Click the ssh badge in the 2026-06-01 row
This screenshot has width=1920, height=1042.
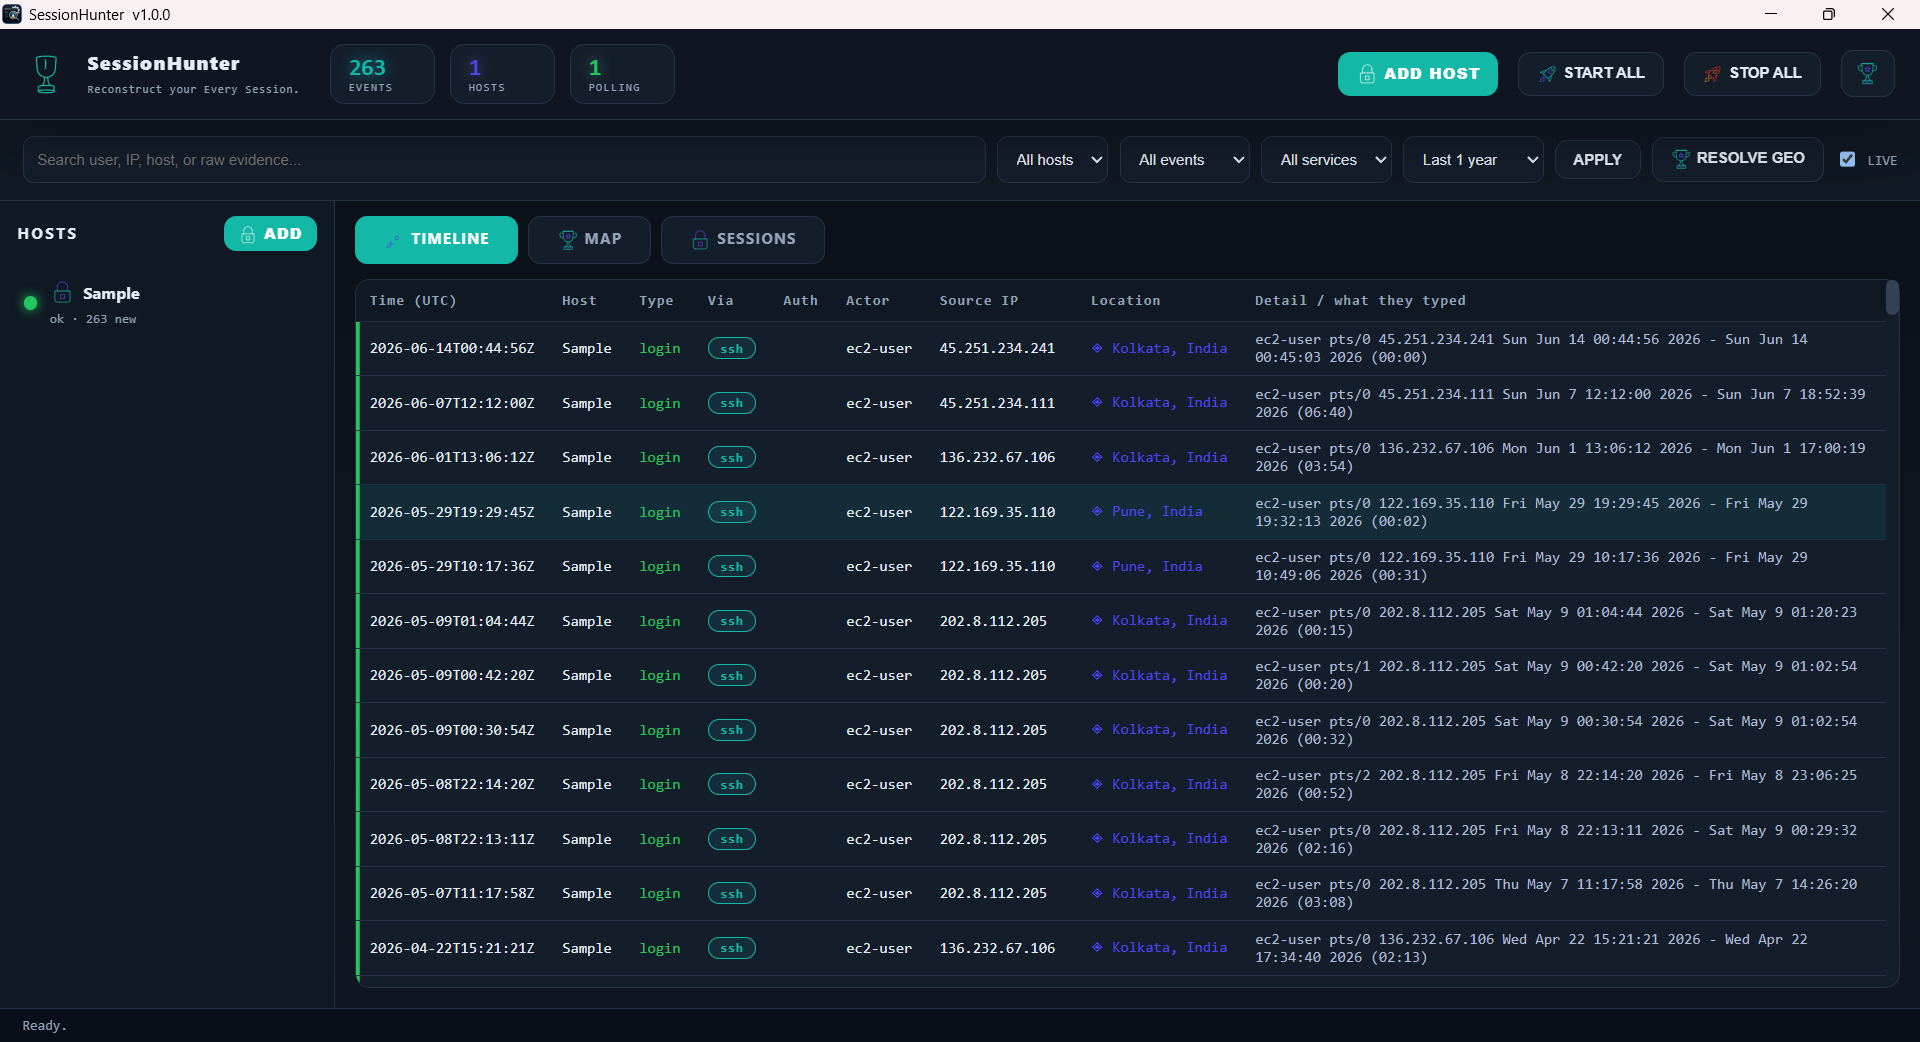(732, 458)
